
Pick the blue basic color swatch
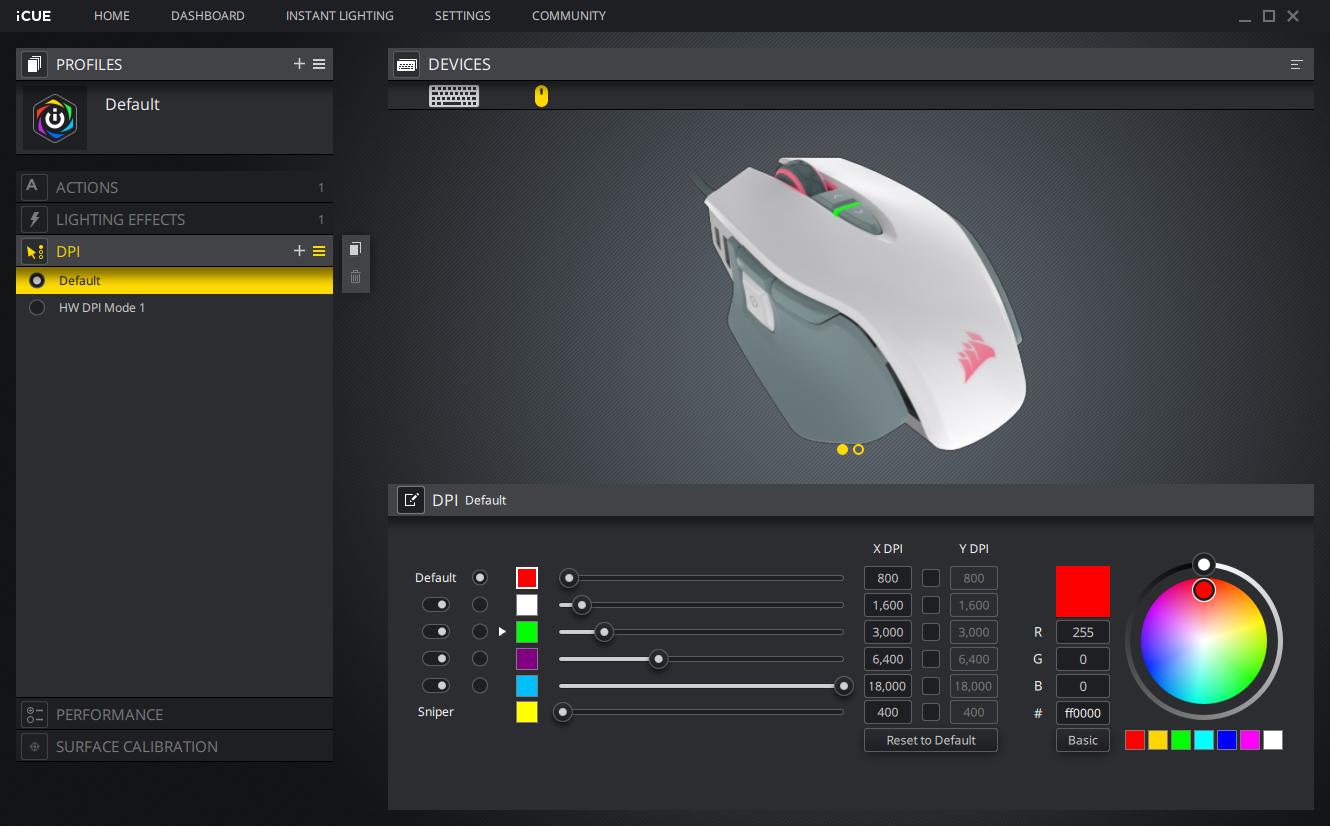point(1227,740)
